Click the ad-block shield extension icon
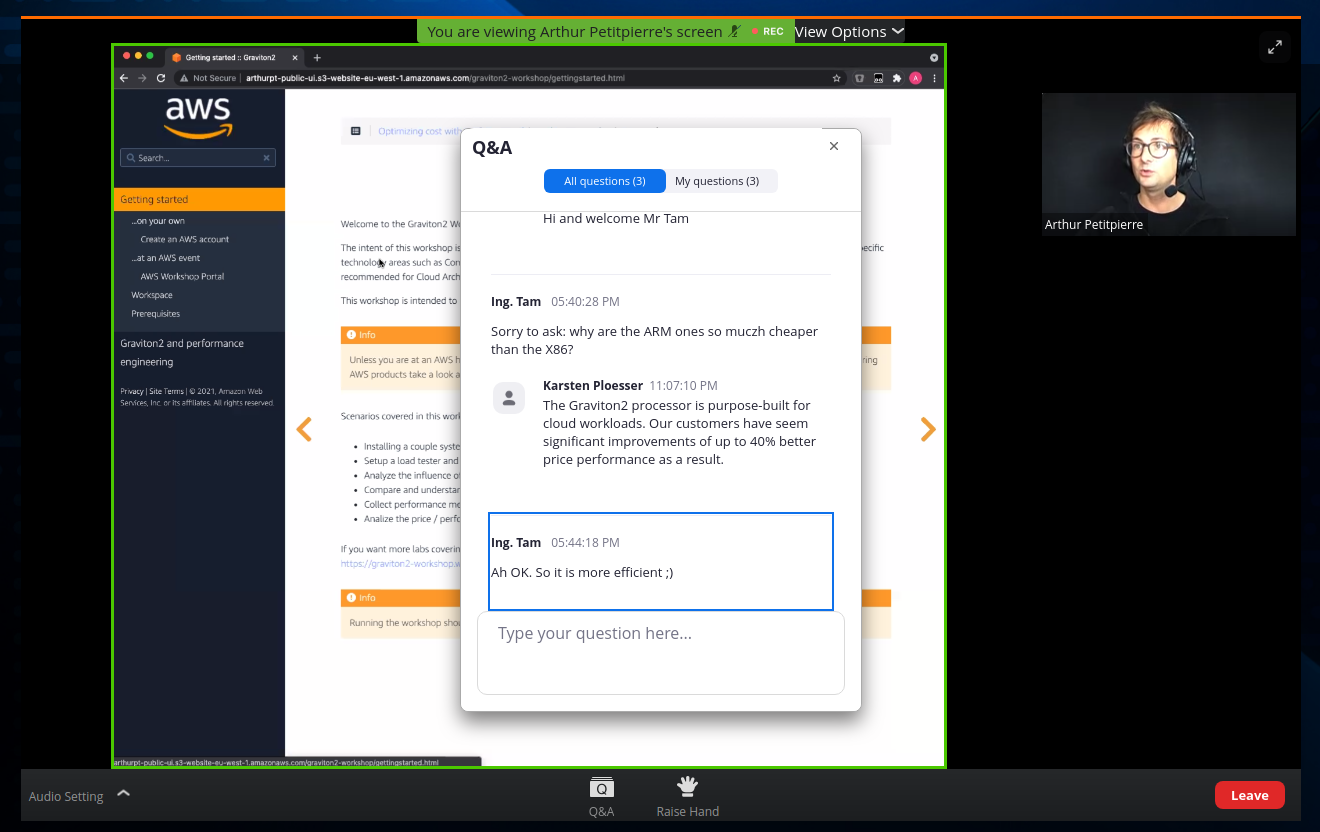 859,78
